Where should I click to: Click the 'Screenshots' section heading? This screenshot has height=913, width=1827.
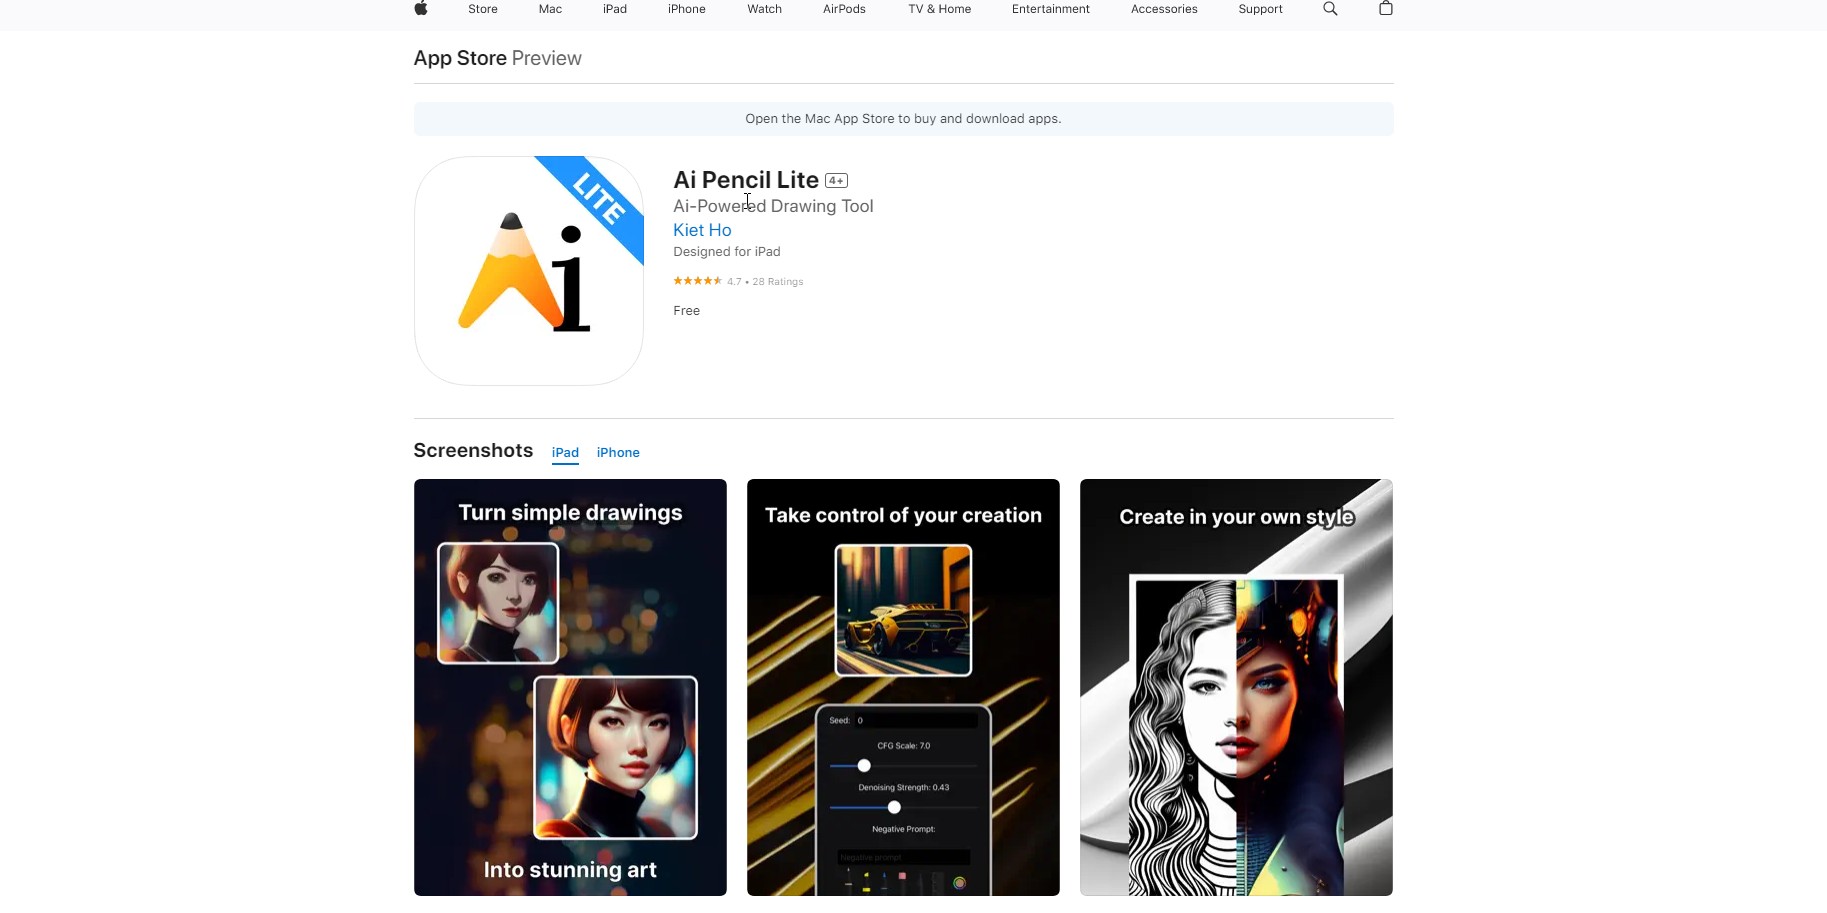pos(473,451)
